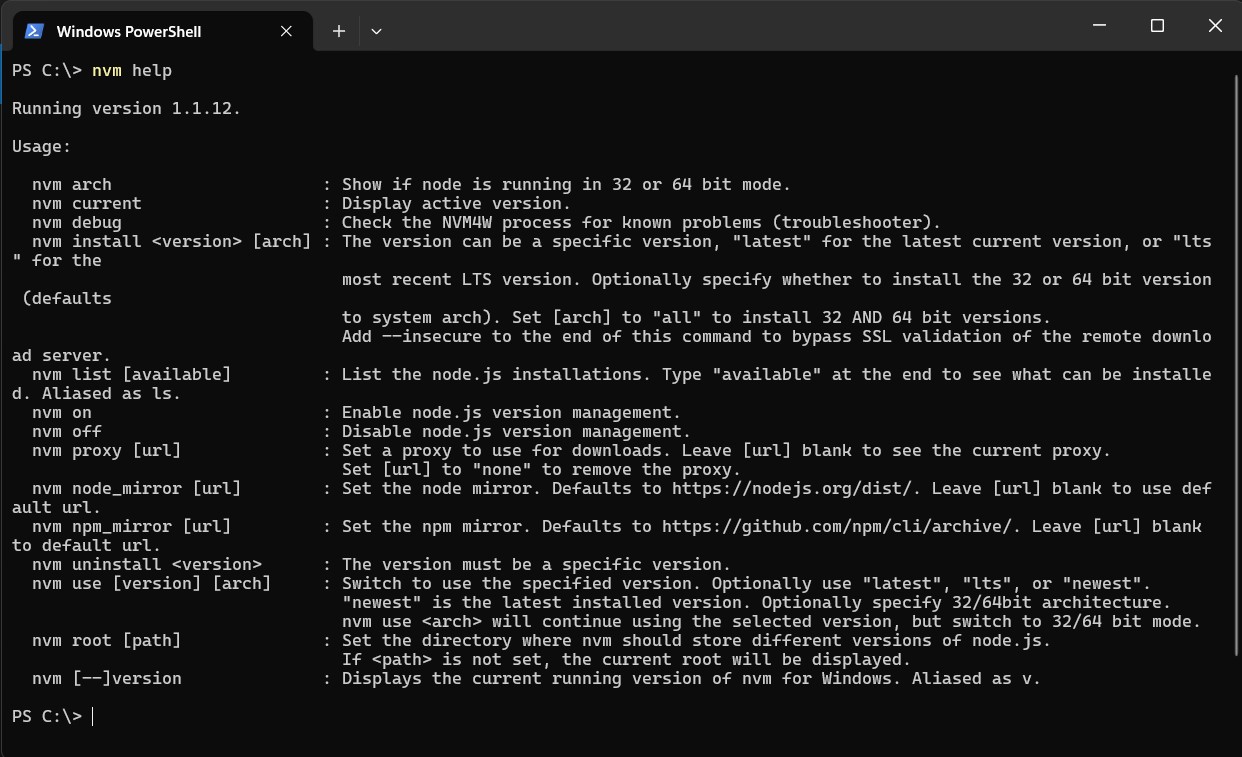Click the "nvm uninstall <version>" command text
The image size is (1242, 757).
(146, 565)
